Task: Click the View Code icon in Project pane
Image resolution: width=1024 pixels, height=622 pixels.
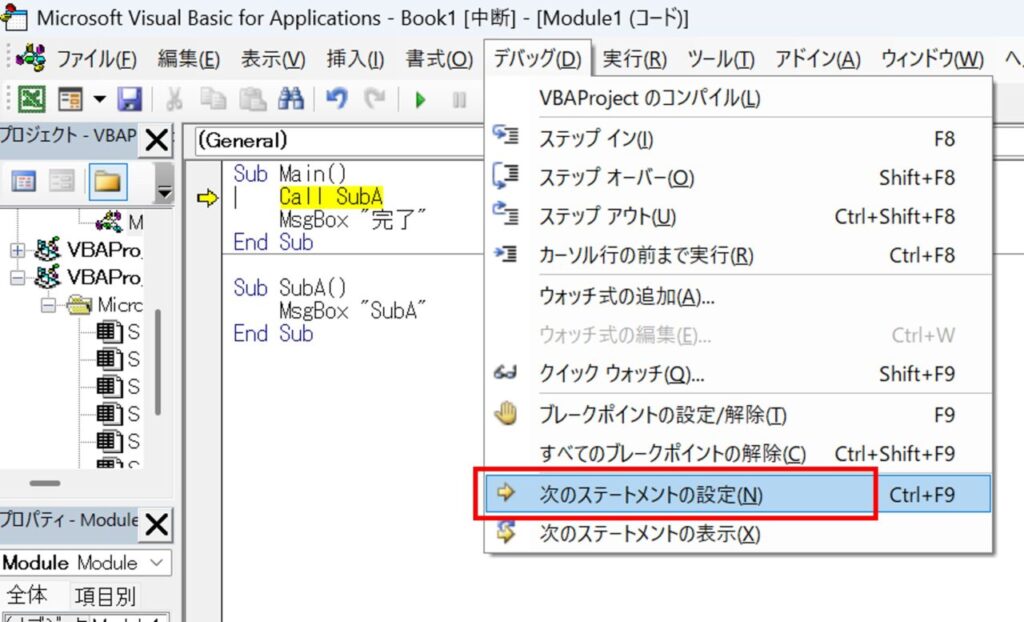Action: pyautogui.click(x=24, y=181)
